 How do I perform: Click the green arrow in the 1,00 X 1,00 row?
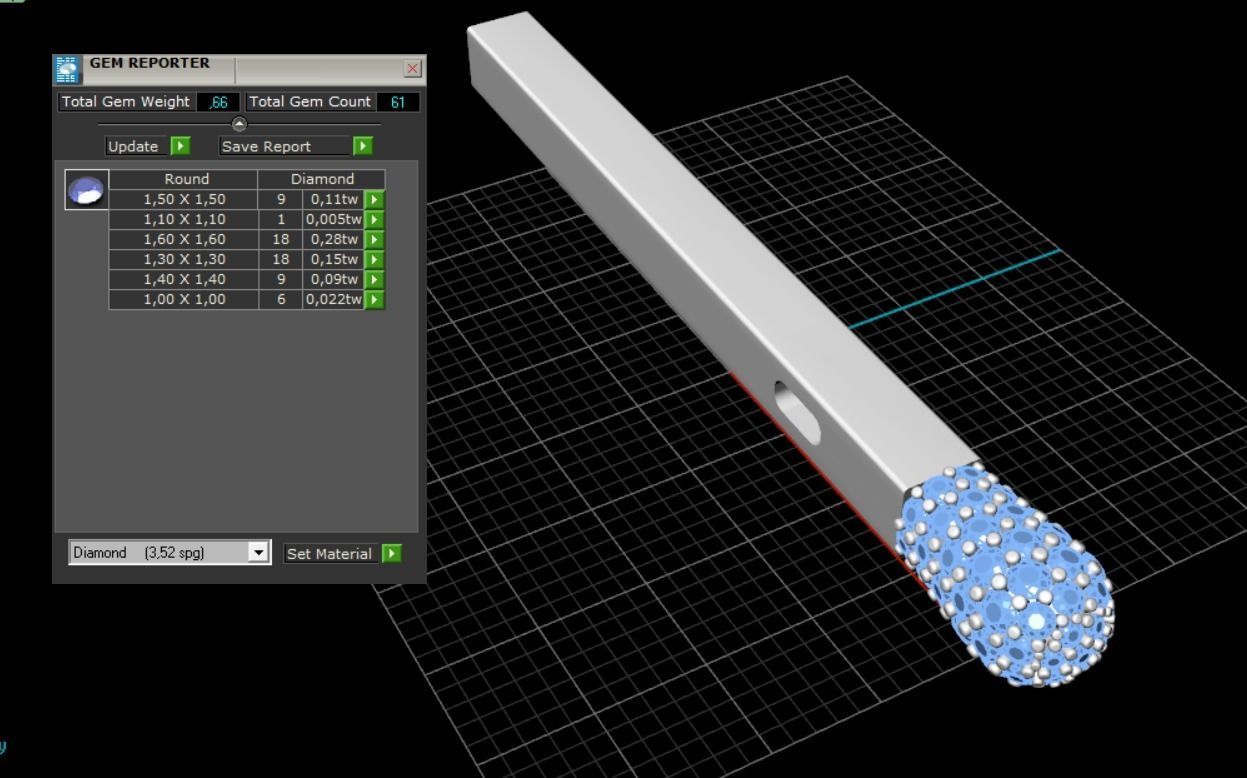[x=375, y=299]
